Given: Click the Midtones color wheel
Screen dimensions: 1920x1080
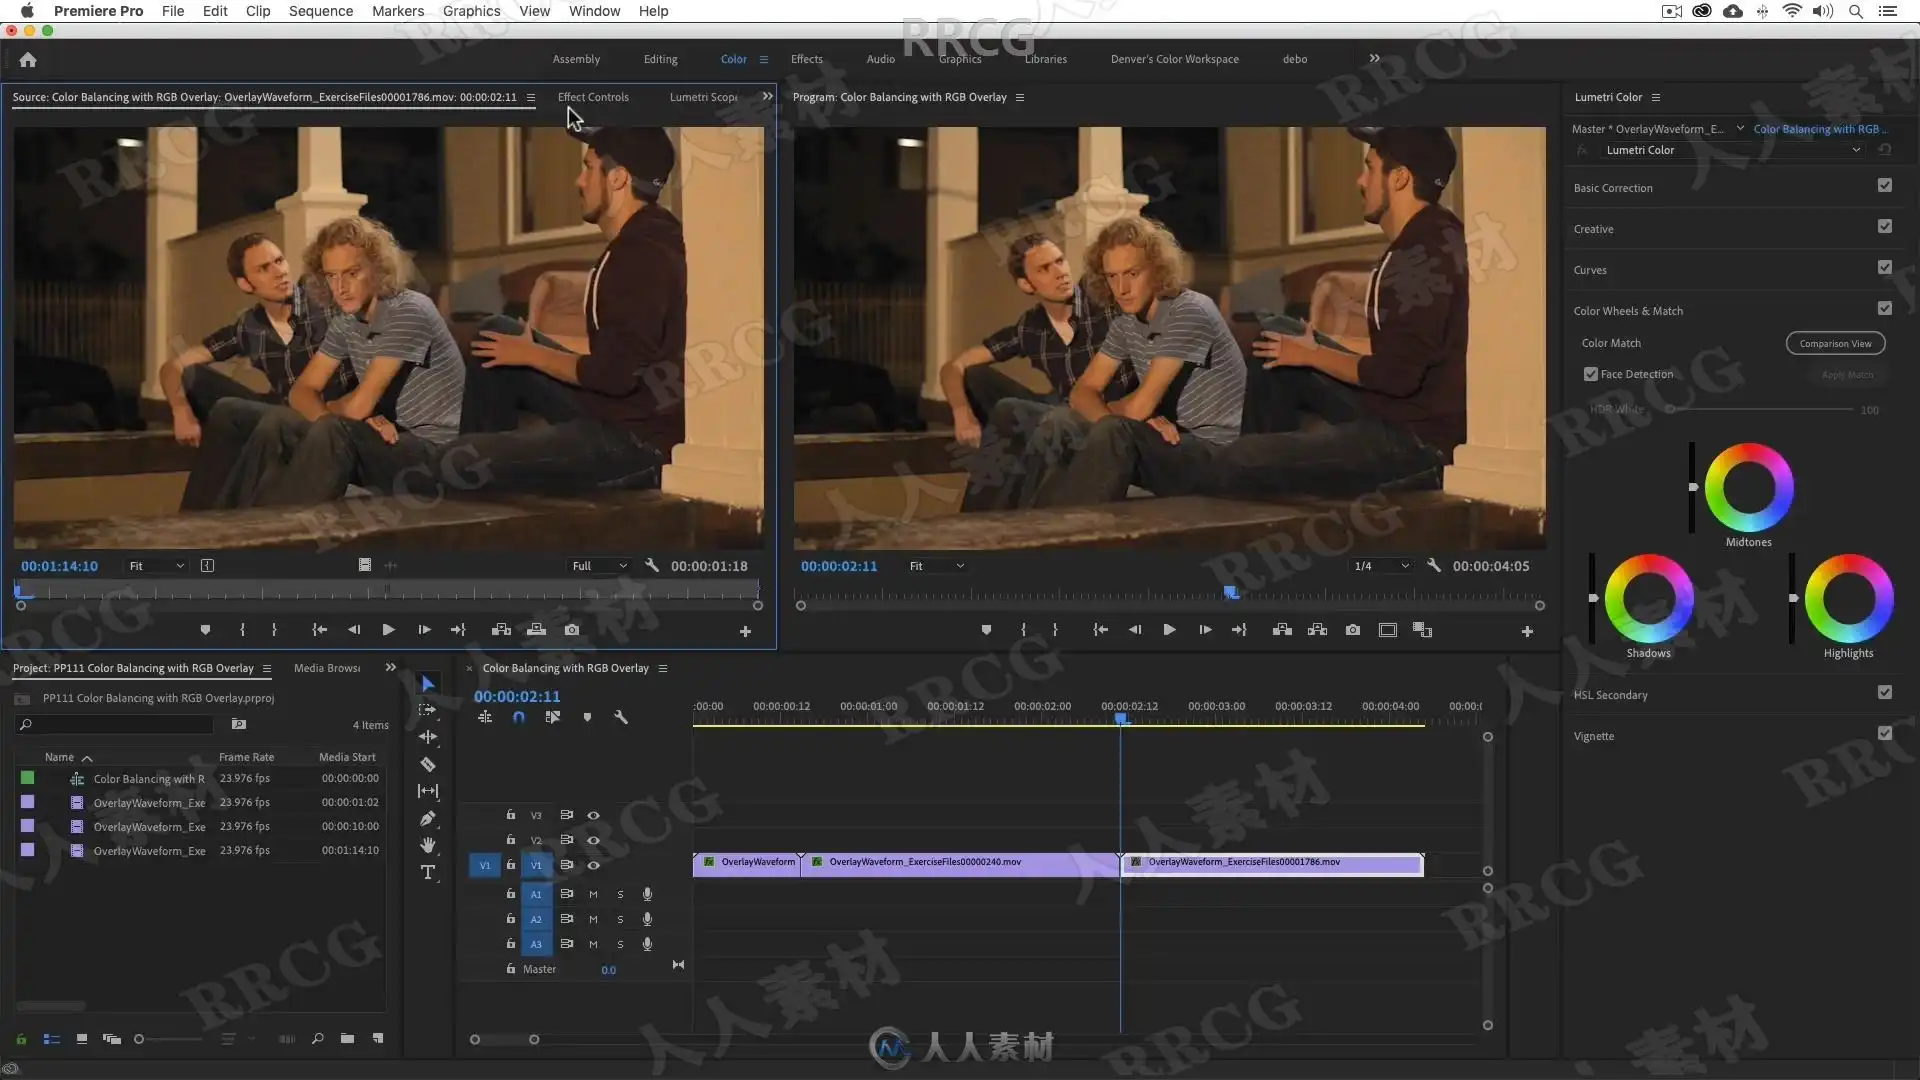Looking at the screenshot, I should (x=1748, y=488).
